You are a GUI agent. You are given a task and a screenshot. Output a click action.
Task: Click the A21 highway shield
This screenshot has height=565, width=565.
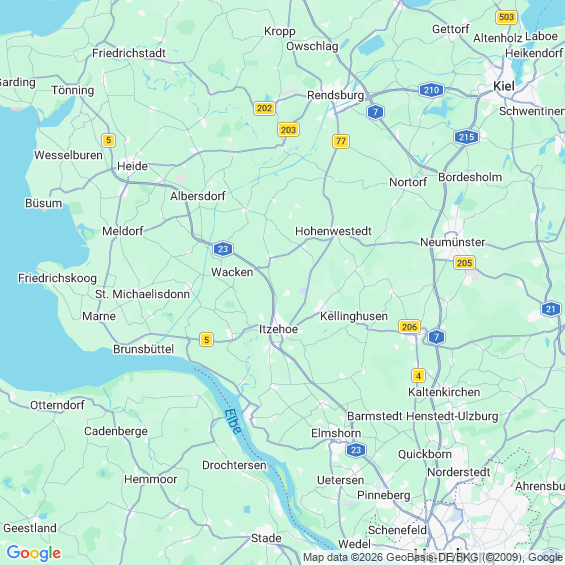tap(550, 309)
